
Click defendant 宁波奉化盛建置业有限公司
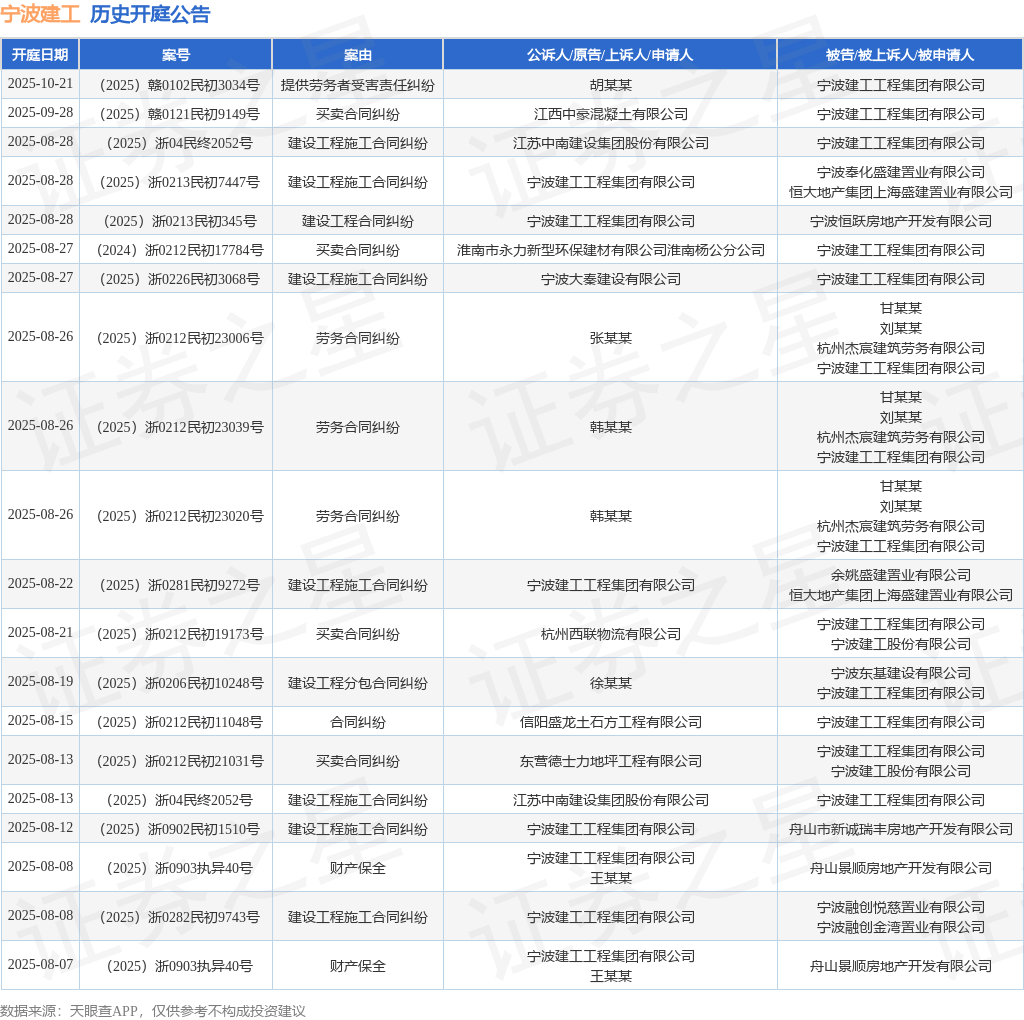click(901, 172)
